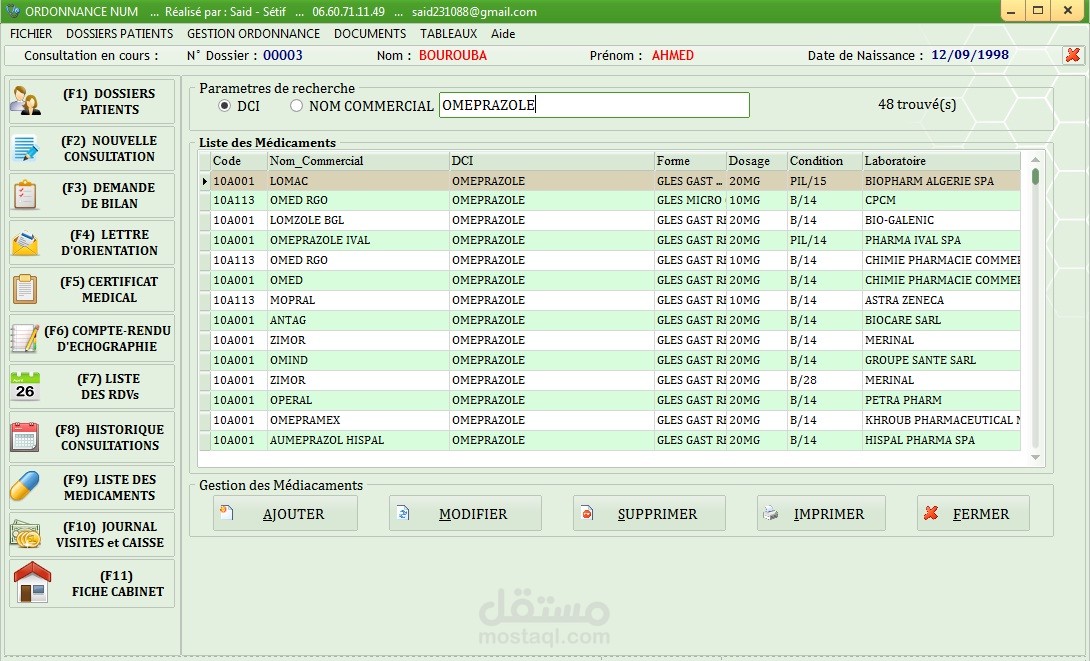Sort by the Dosage column header

tap(757, 161)
